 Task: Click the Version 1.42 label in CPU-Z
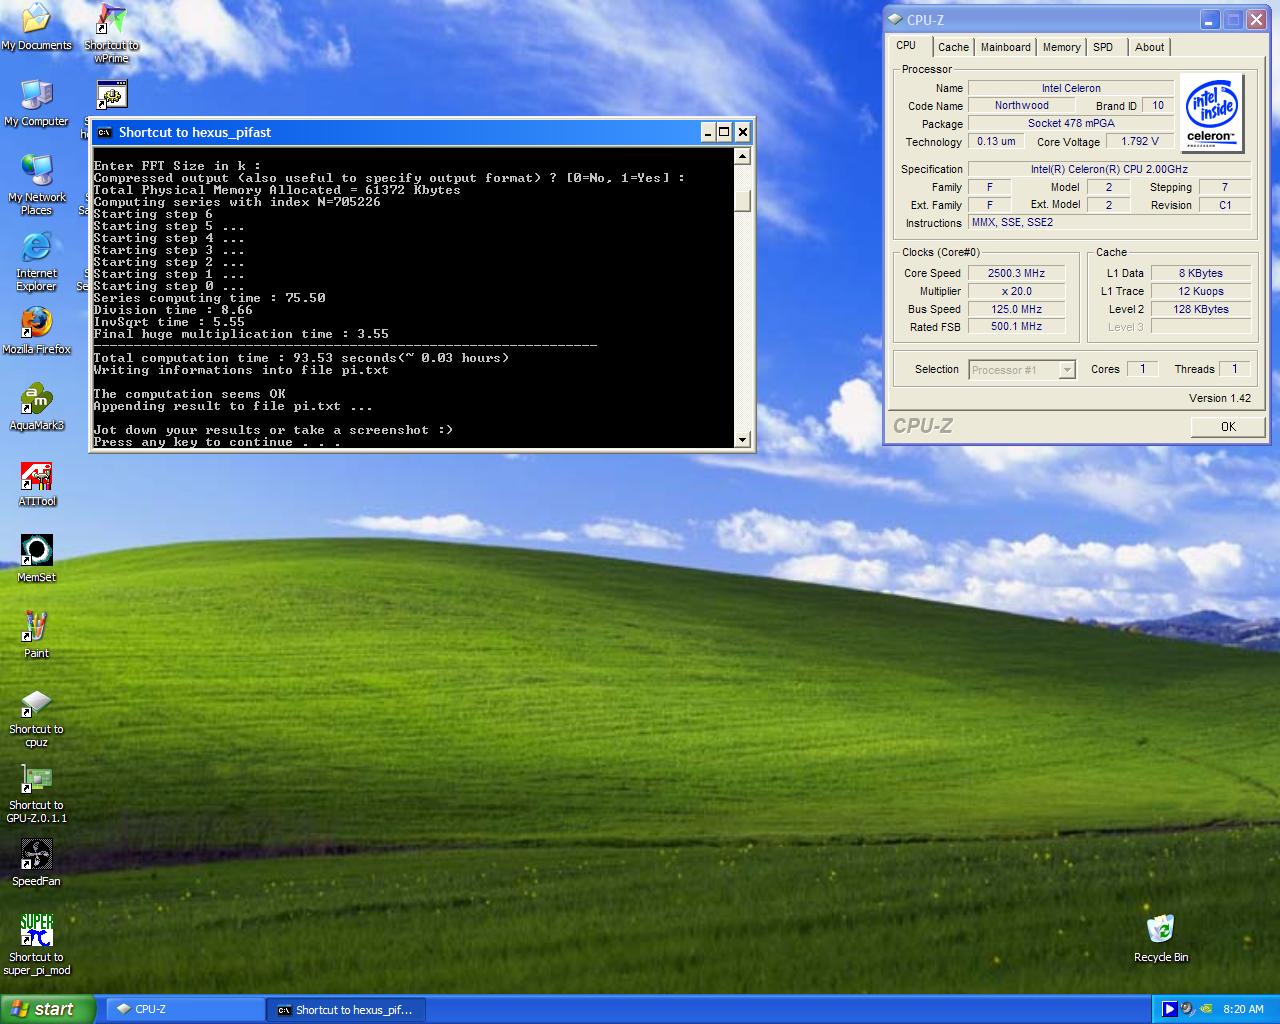(1219, 398)
